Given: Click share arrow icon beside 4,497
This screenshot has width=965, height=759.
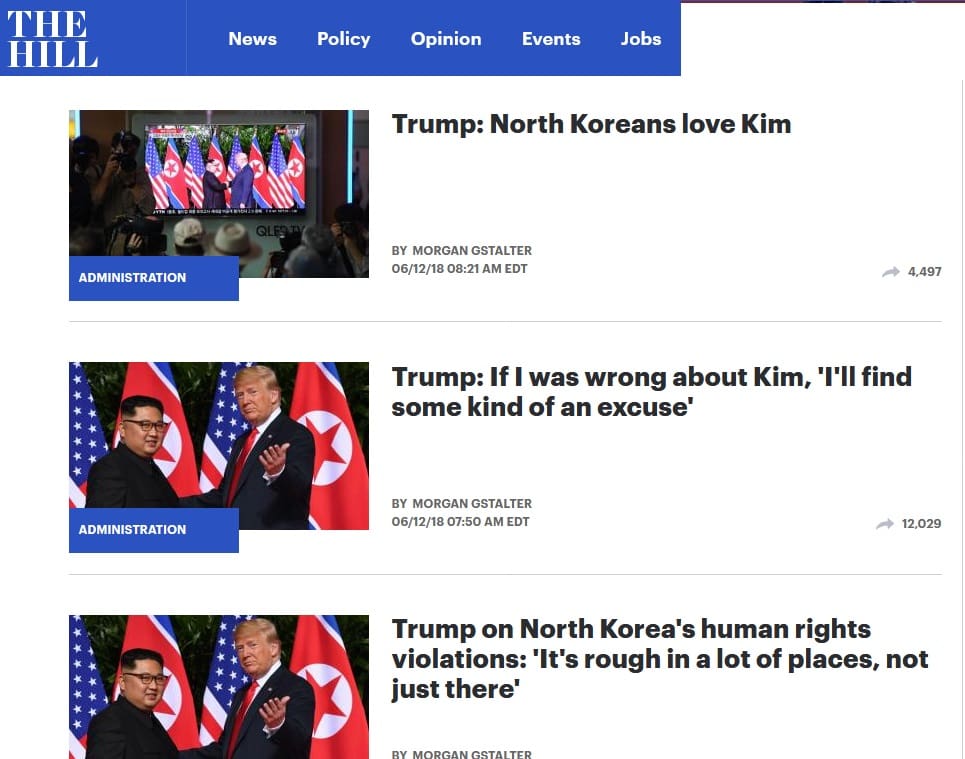Looking at the screenshot, I should (x=891, y=271).
